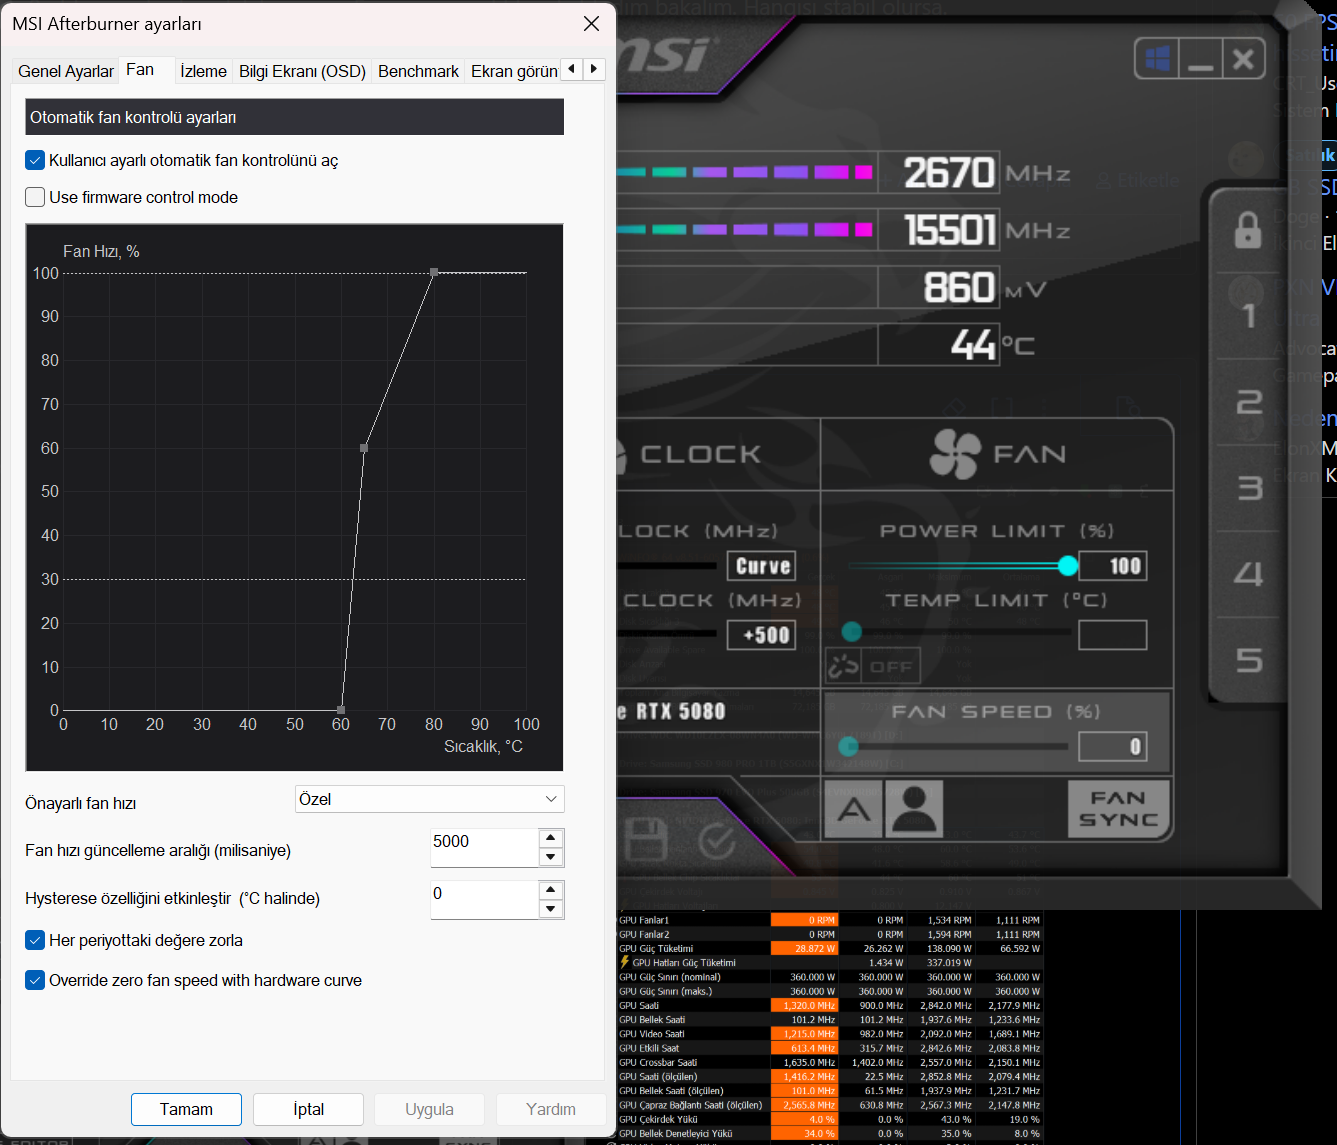
Task: Click the hysteresis input field showing 0
Action: 484,899
